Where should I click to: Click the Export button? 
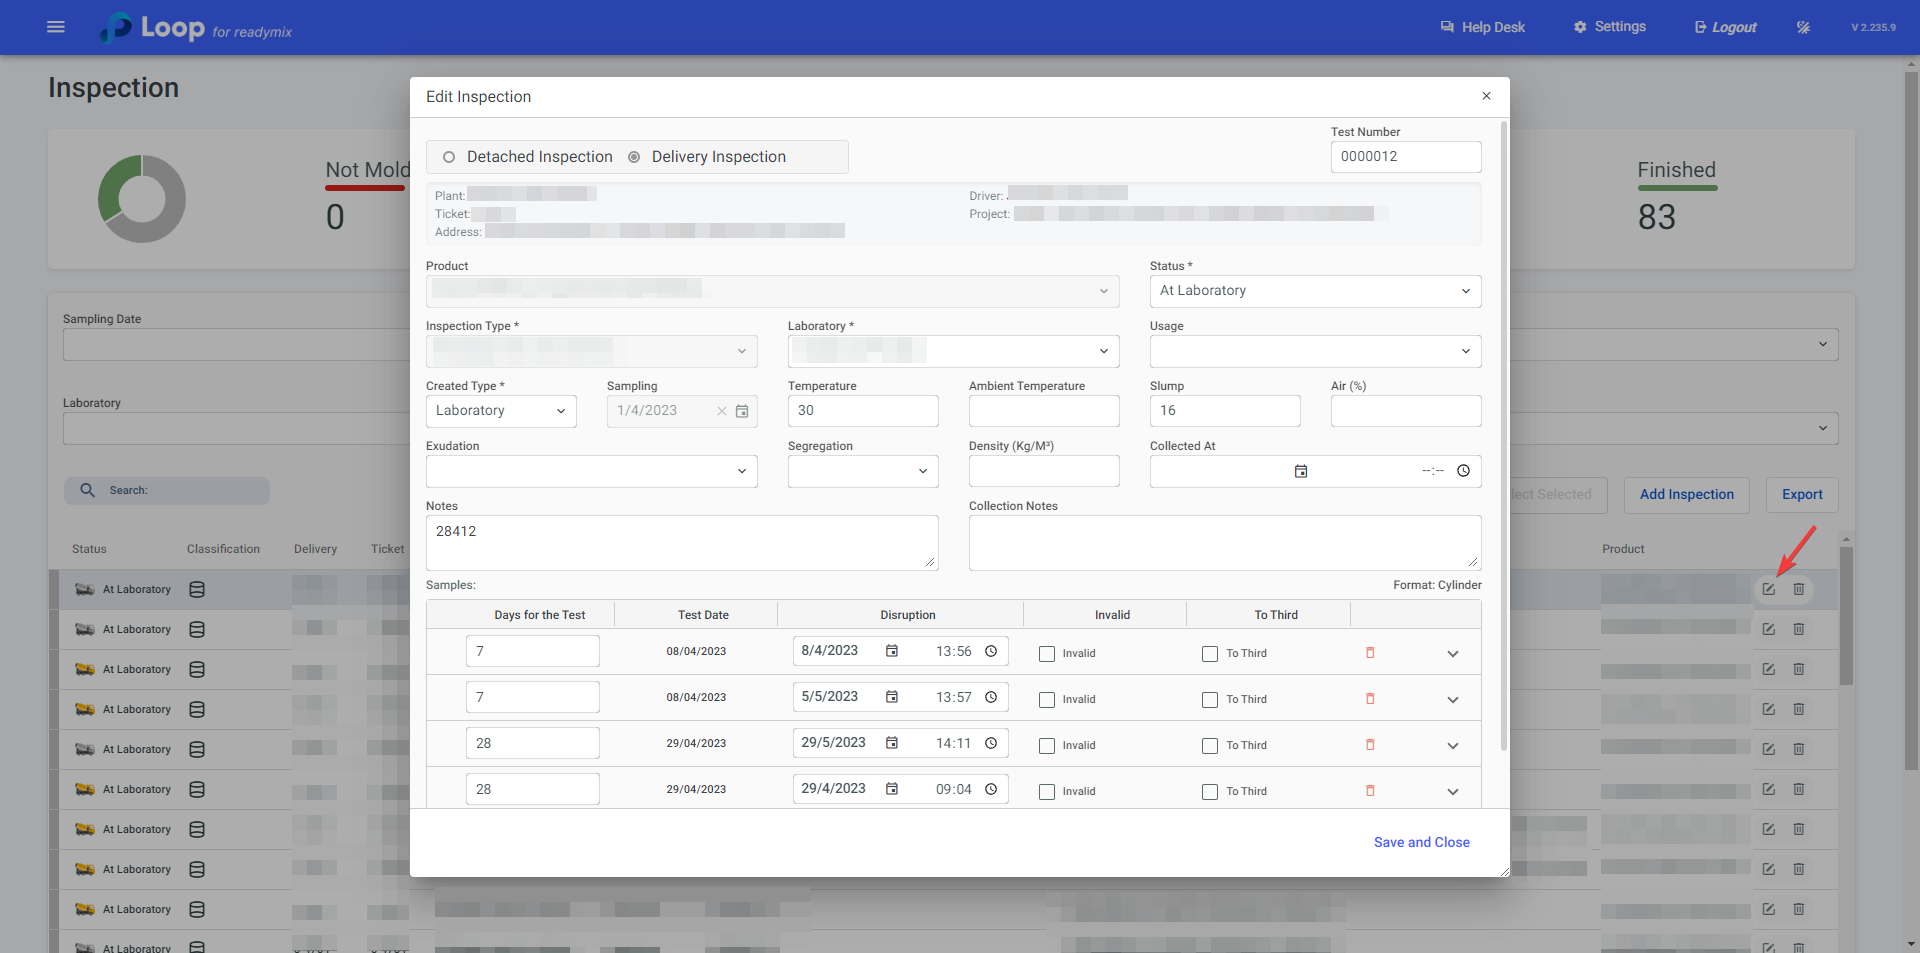click(1801, 495)
